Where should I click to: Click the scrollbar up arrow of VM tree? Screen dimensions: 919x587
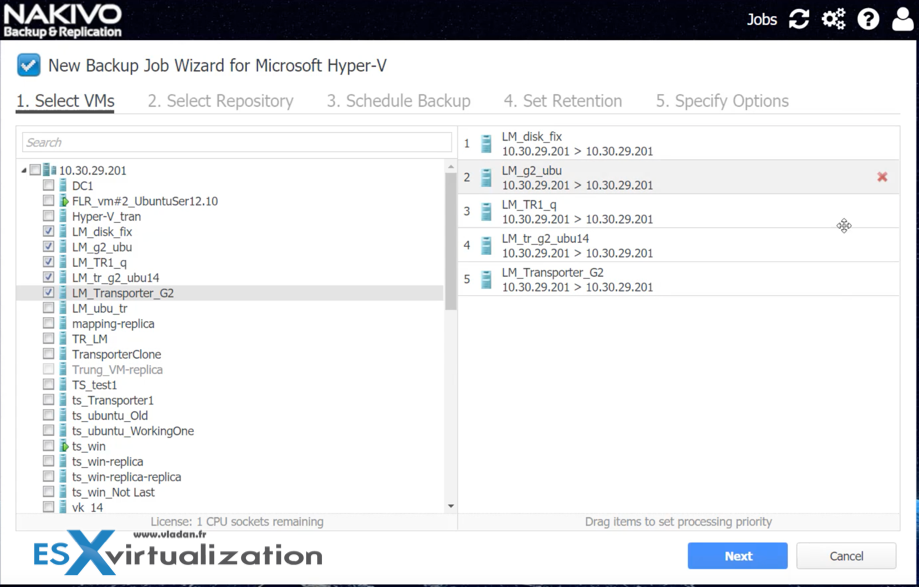tap(451, 168)
